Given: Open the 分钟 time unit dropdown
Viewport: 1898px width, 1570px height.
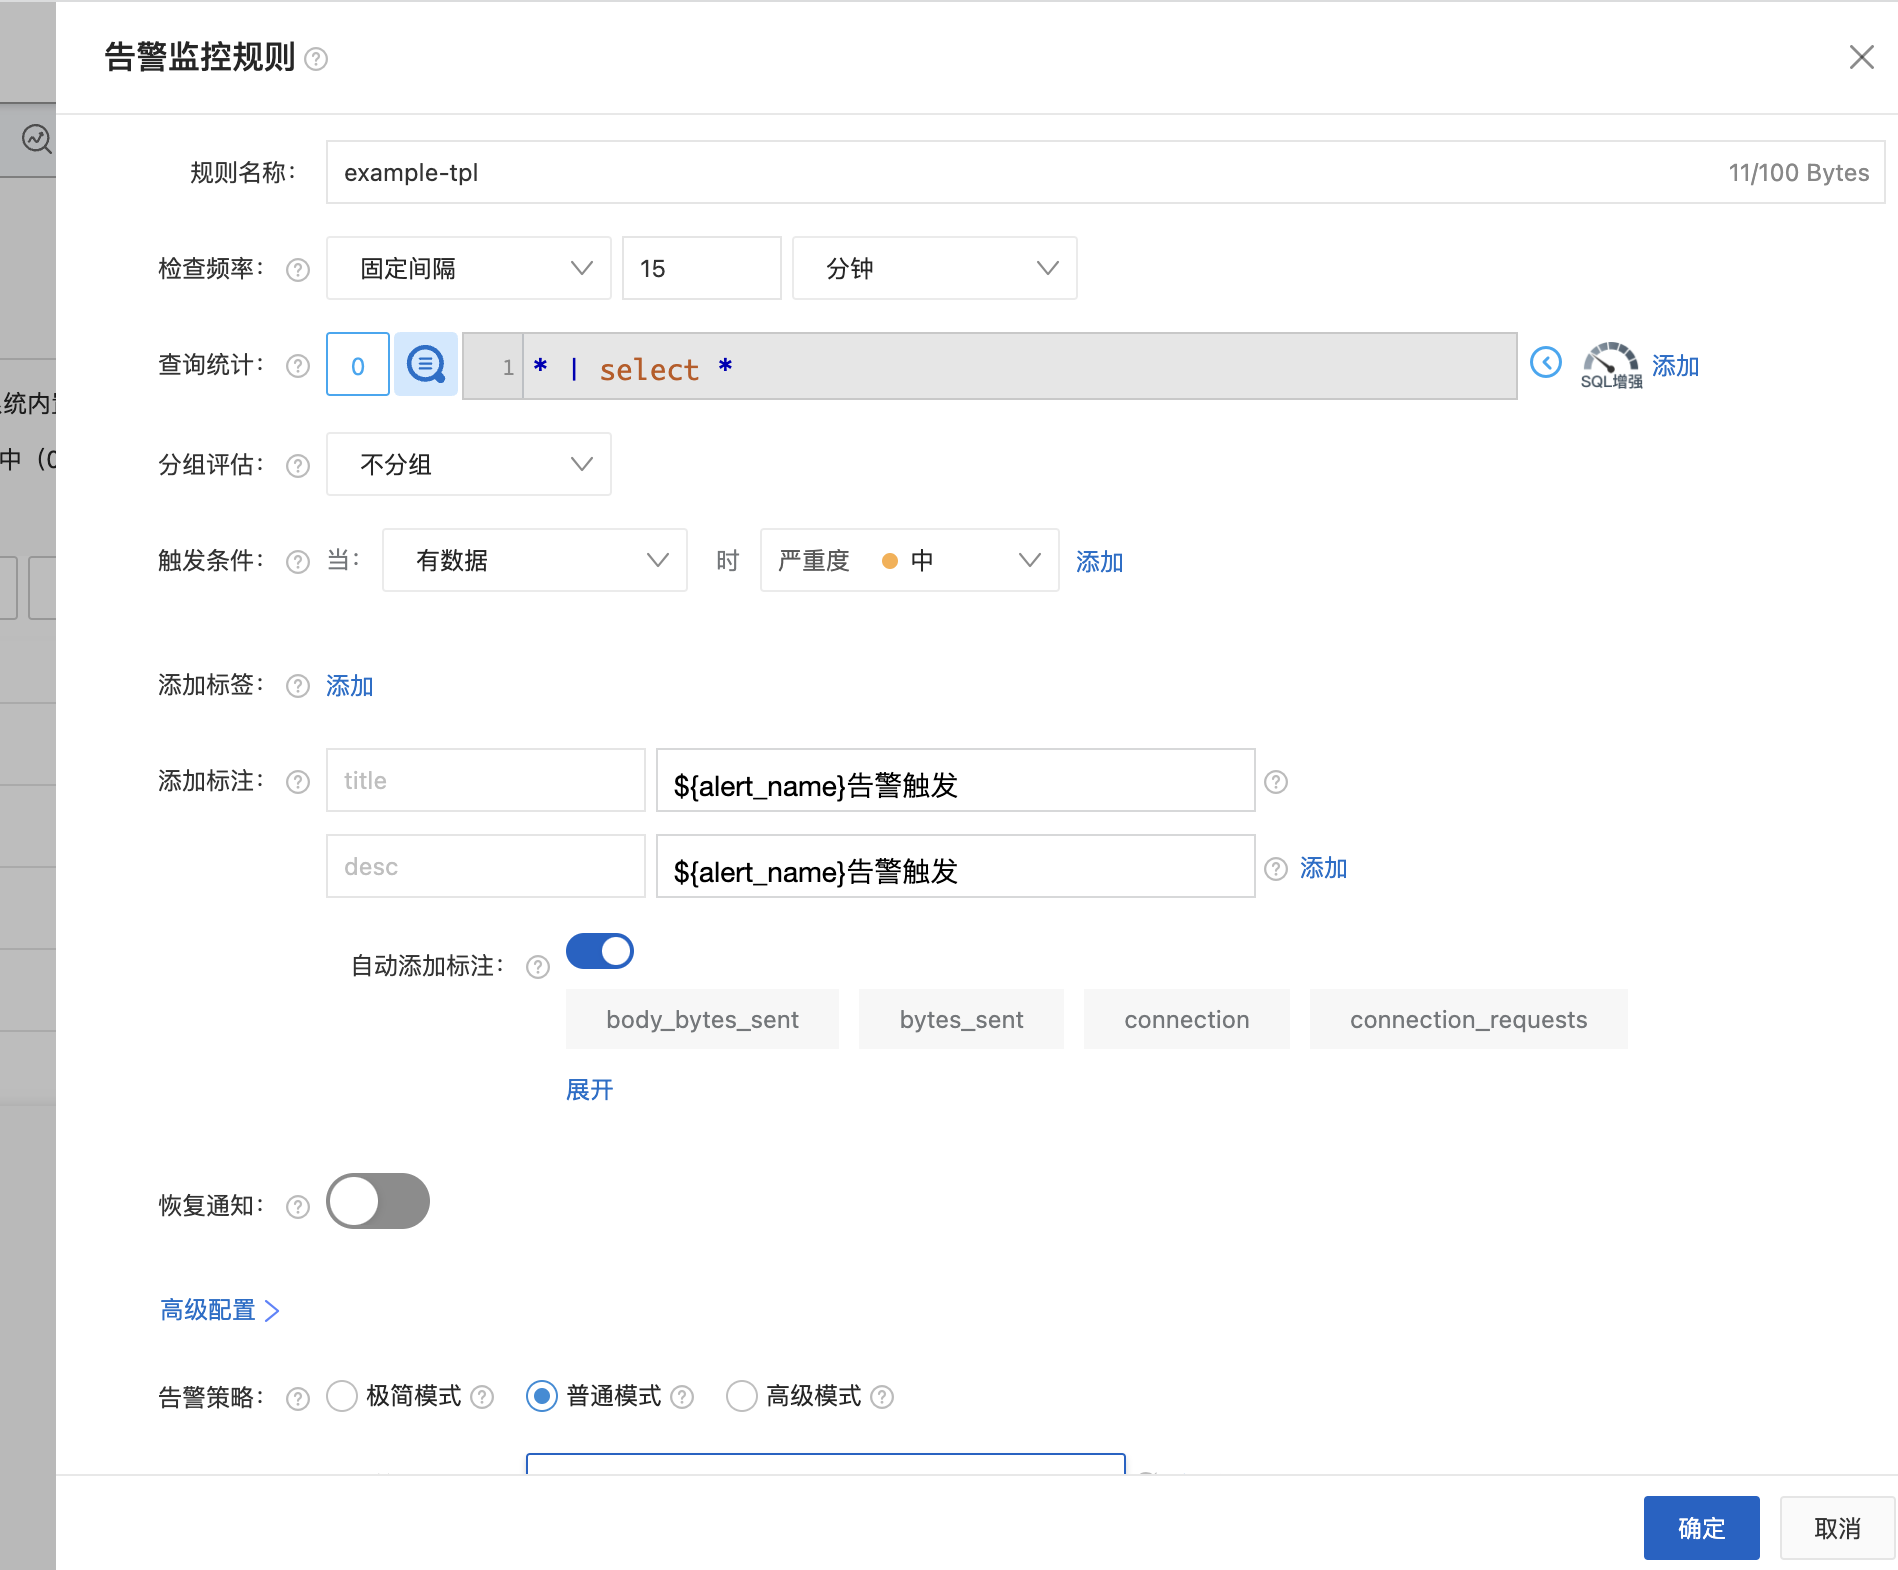Looking at the screenshot, I should click(935, 268).
